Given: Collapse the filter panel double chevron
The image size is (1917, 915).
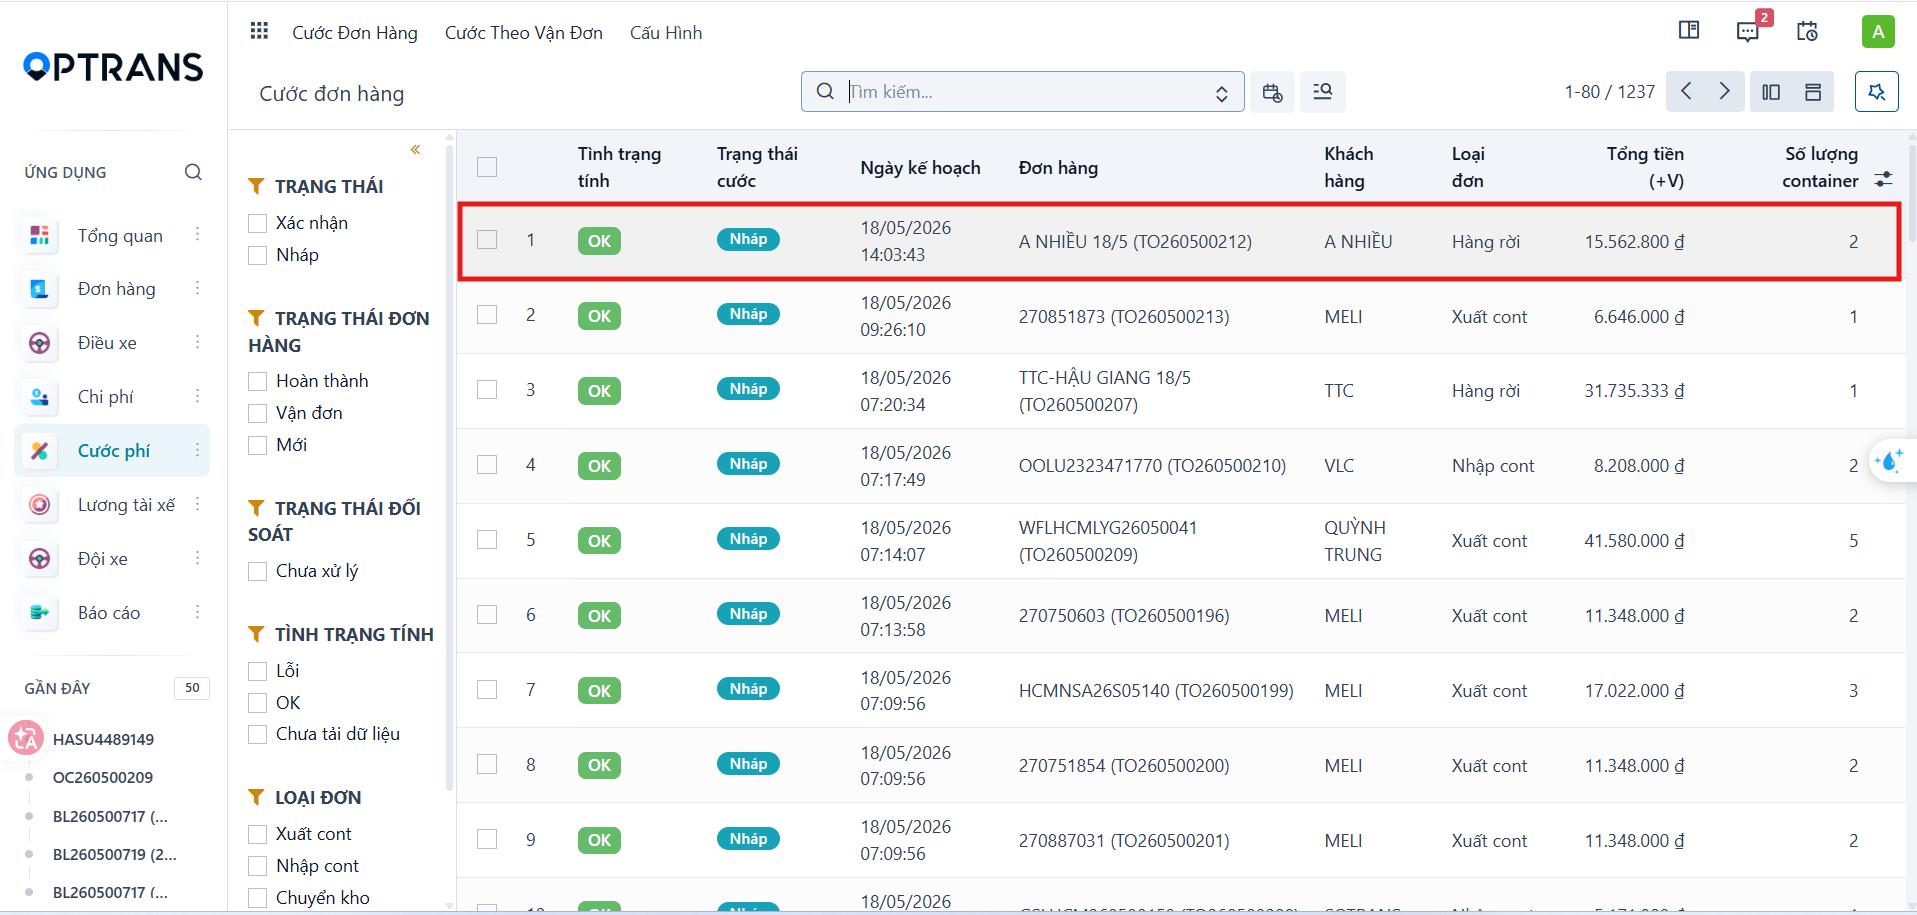Looking at the screenshot, I should pyautogui.click(x=415, y=150).
